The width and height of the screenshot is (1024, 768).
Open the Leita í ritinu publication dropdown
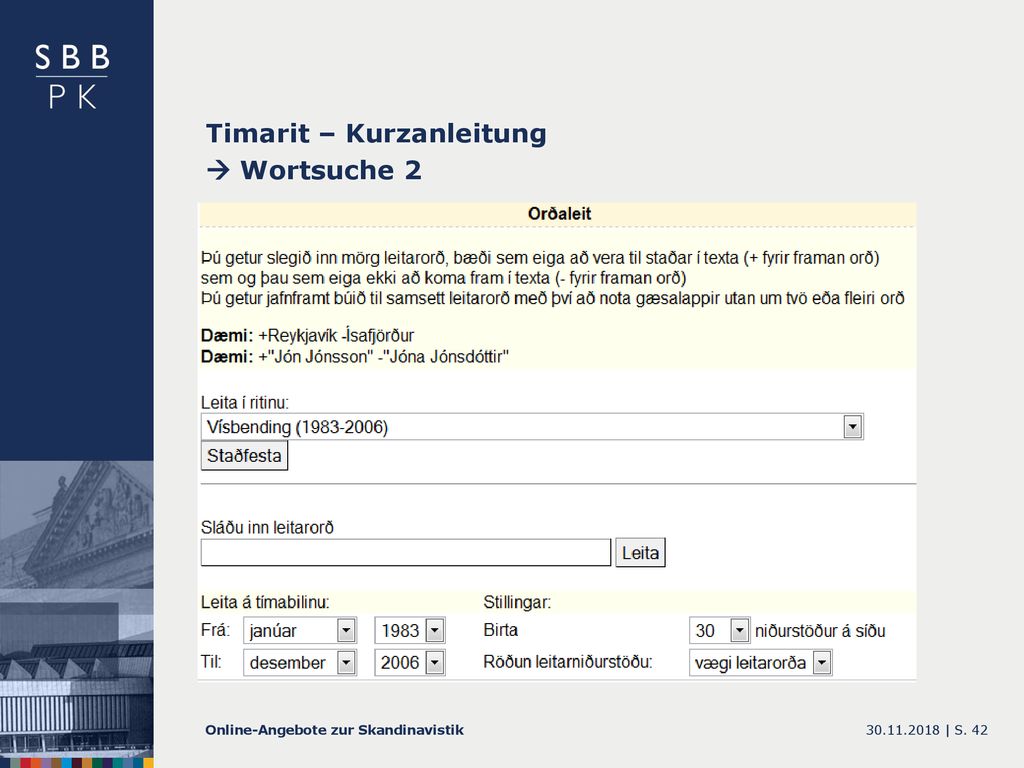(532, 426)
